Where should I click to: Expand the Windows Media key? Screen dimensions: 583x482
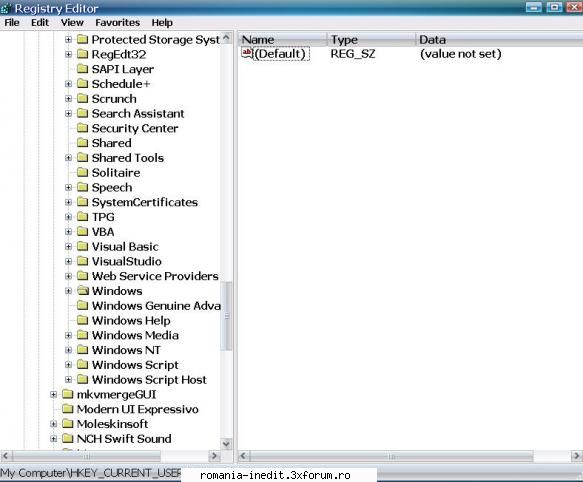pyautogui.click(x=68, y=335)
